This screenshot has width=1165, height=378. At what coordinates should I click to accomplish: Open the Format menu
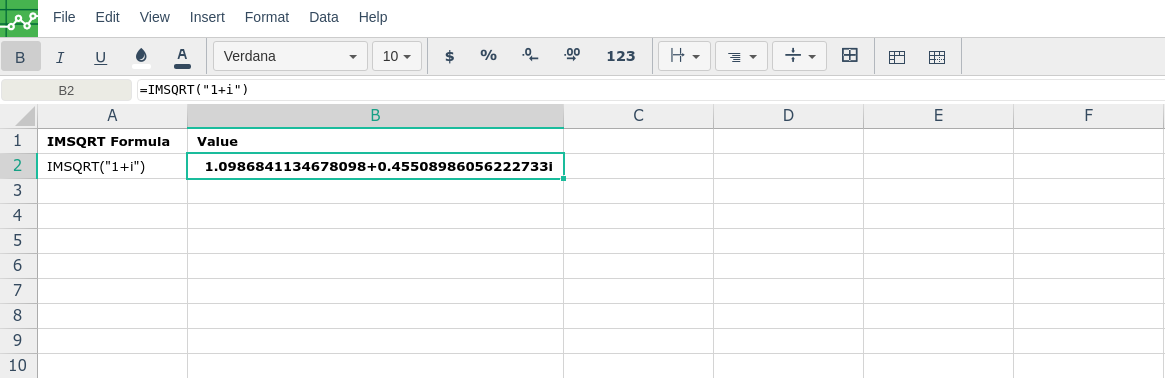click(x=267, y=17)
